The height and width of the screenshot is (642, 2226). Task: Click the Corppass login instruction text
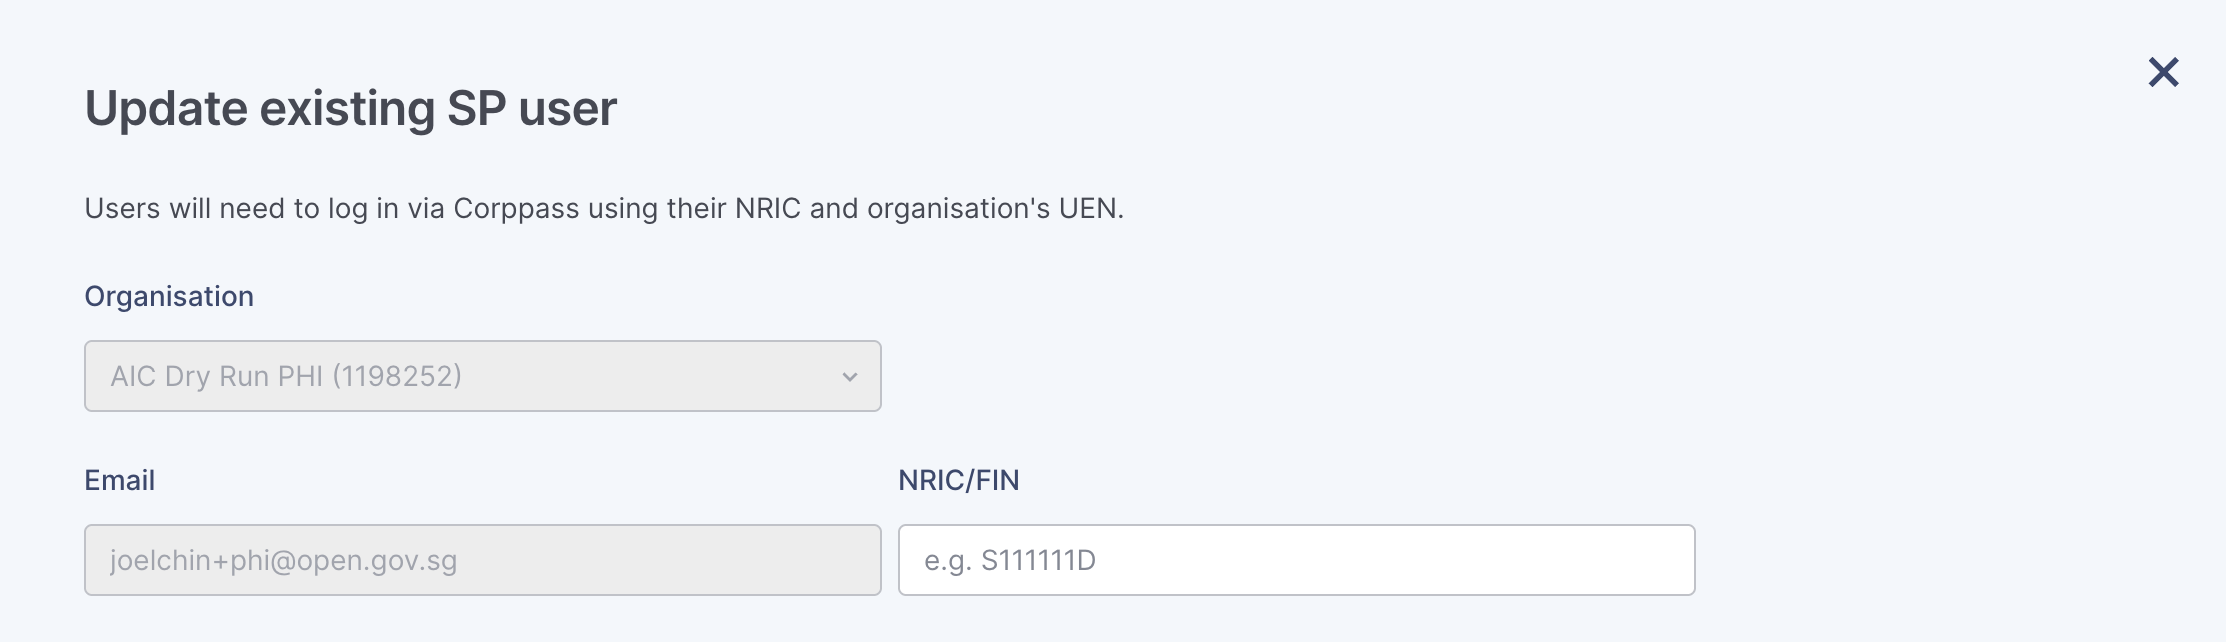click(x=604, y=208)
